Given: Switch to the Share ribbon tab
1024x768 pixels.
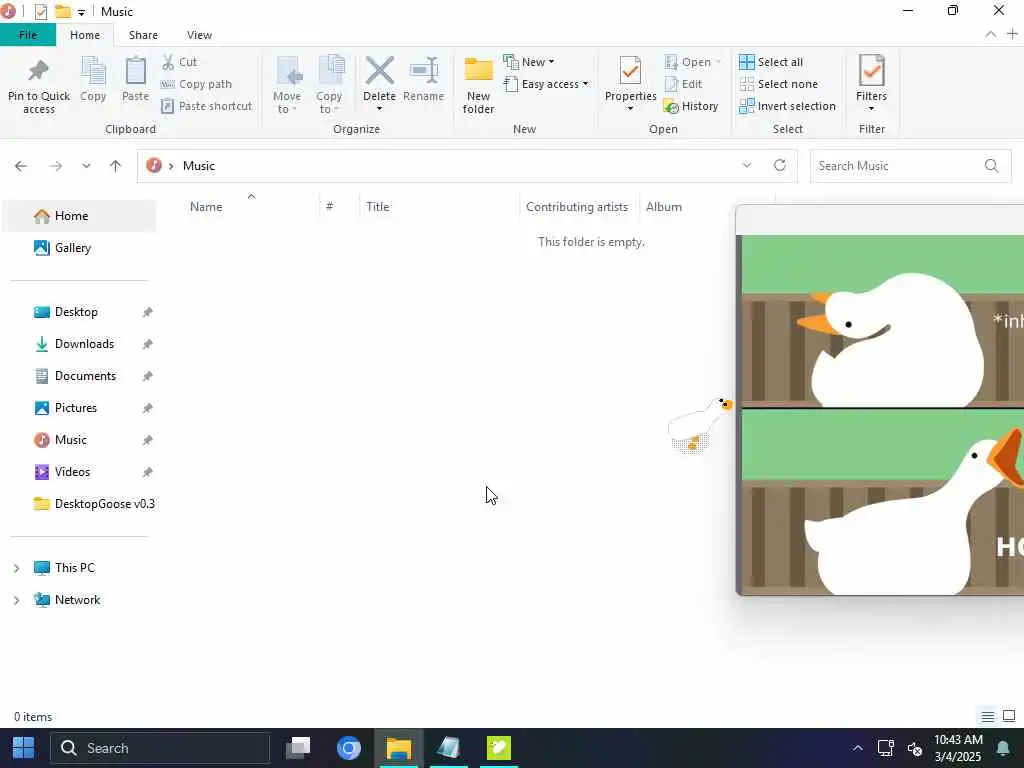Looking at the screenshot, I should 143,35.
